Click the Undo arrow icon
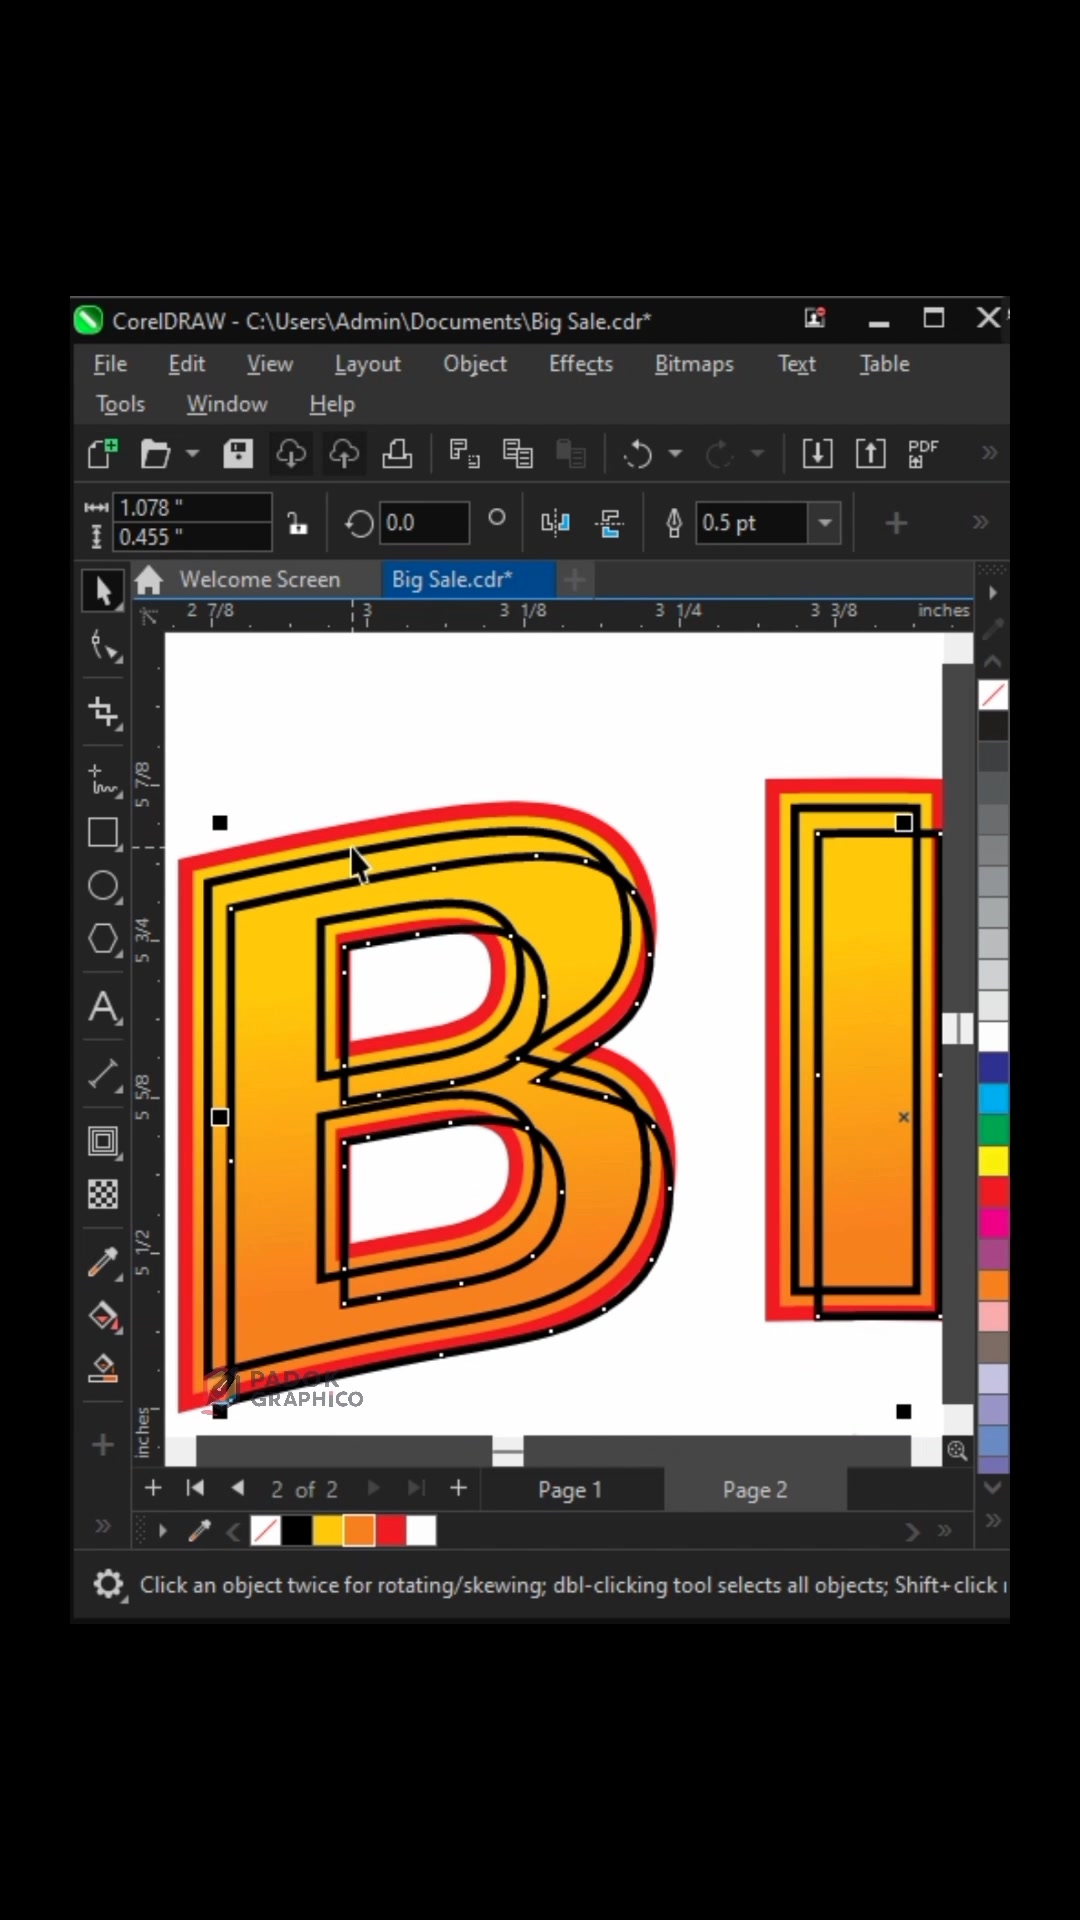This screenshot has height=1920, width=1080. (638, 455)
